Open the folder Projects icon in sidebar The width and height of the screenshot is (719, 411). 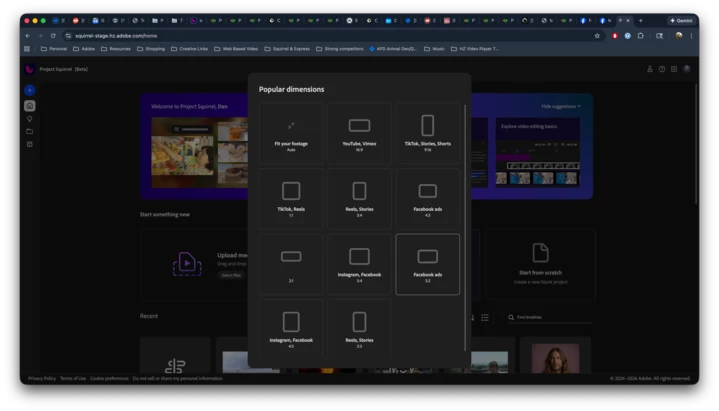[30, 132]
